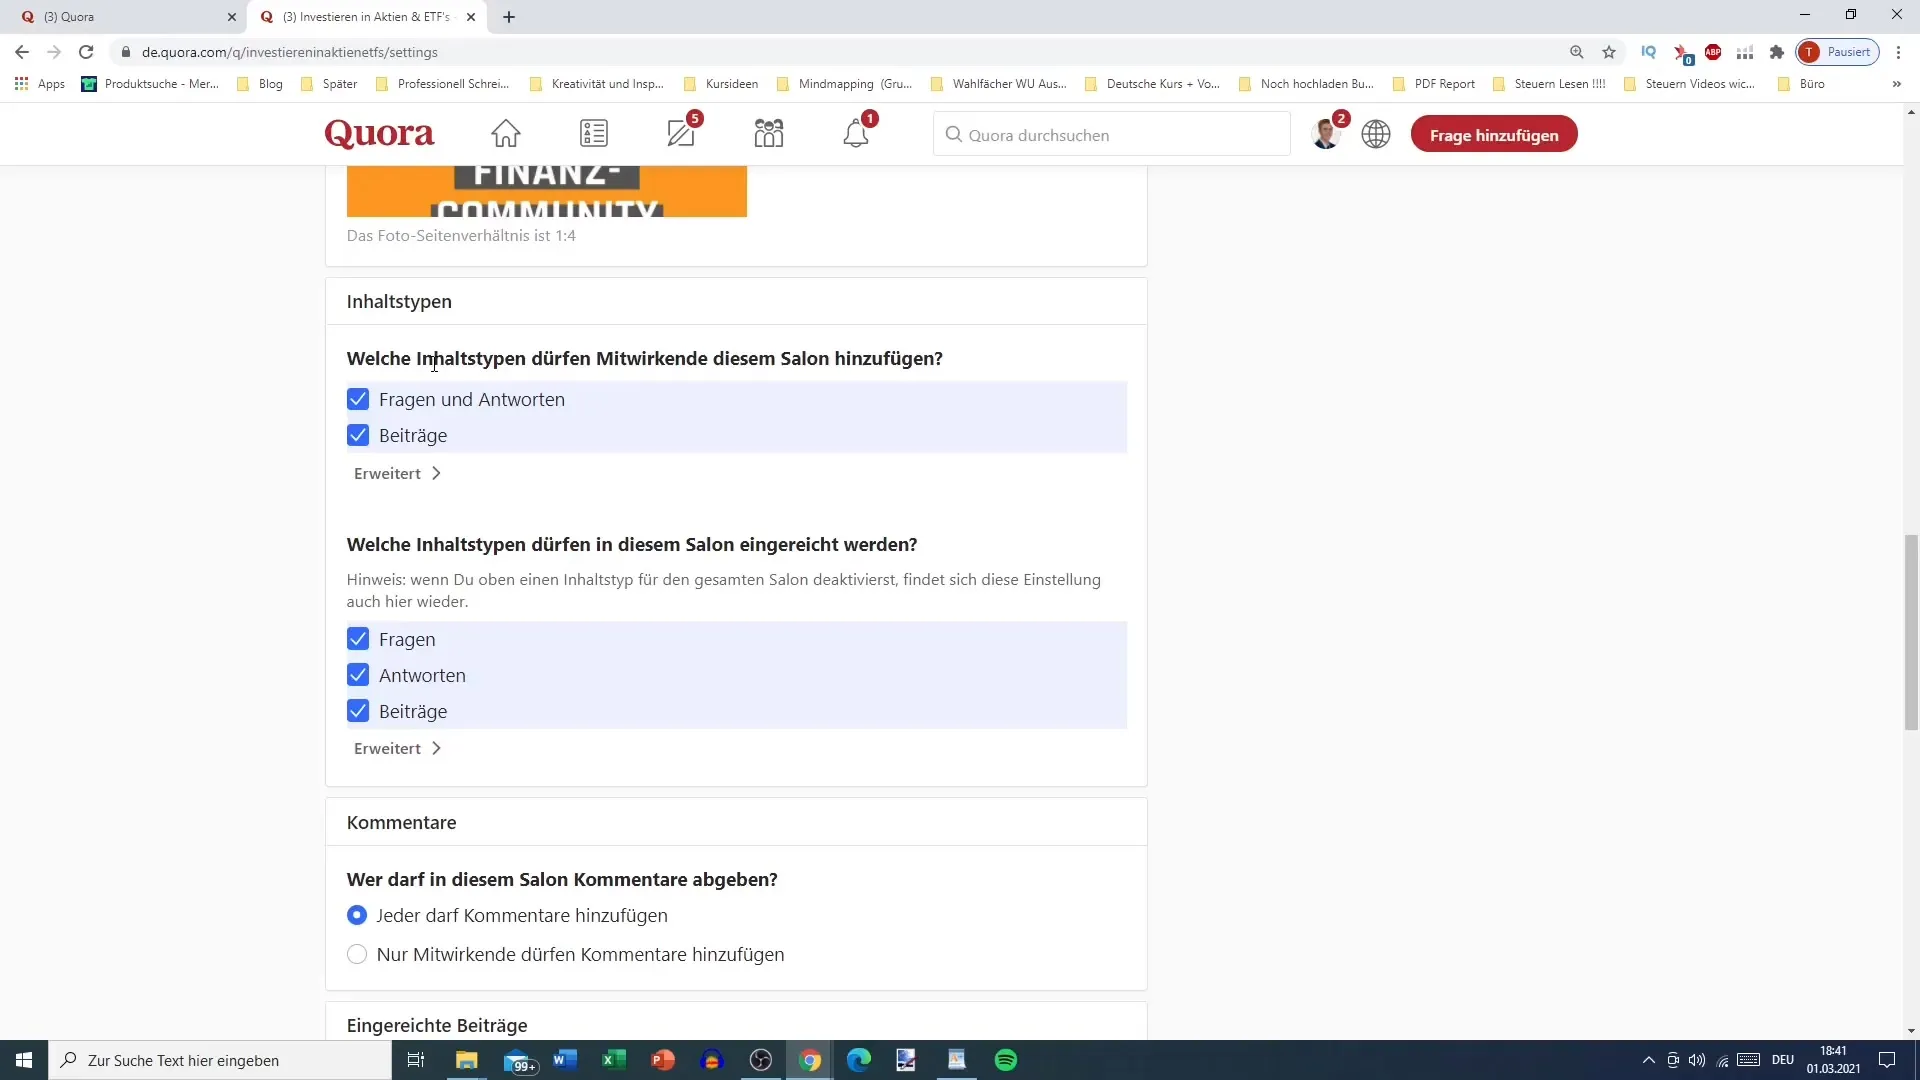Uncheck Beiträge under submitted content types

pyautogui.click(x=358, y=711)
